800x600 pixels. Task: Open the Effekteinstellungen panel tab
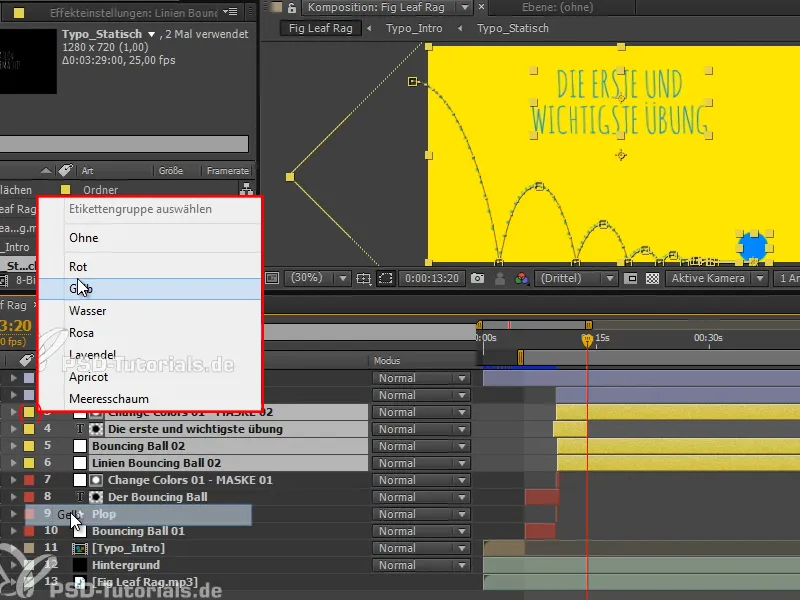(134, 13)
